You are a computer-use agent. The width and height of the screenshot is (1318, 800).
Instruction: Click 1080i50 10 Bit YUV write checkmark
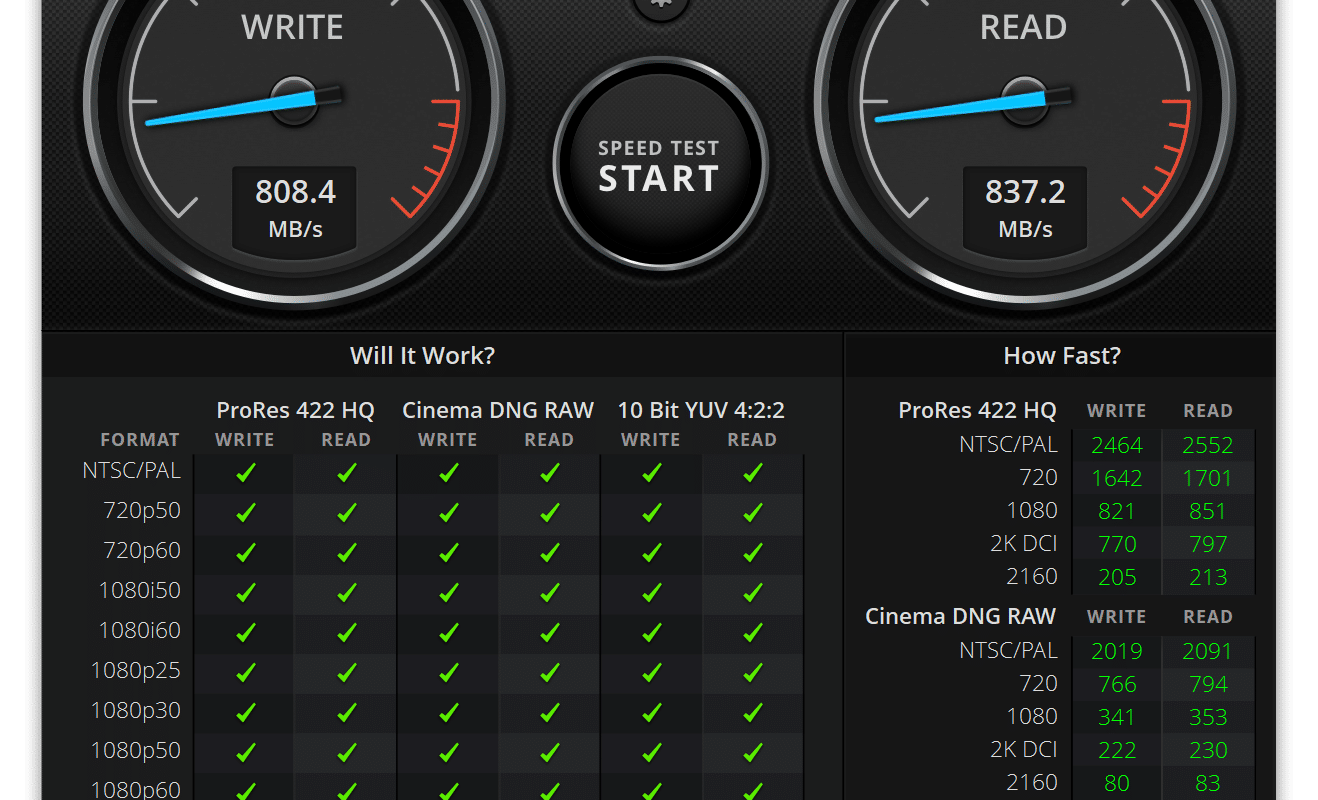[651, 593]
